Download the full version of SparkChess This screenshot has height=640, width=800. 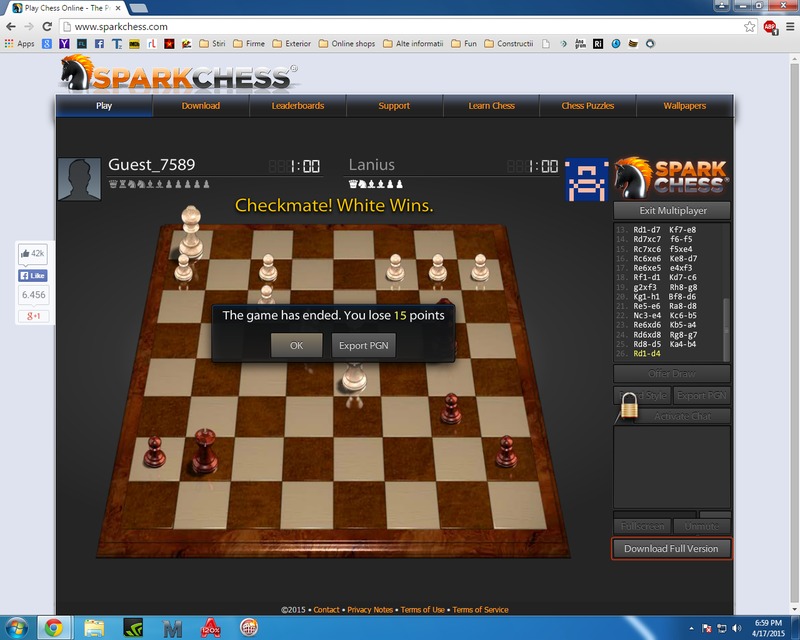coord(671,549)
